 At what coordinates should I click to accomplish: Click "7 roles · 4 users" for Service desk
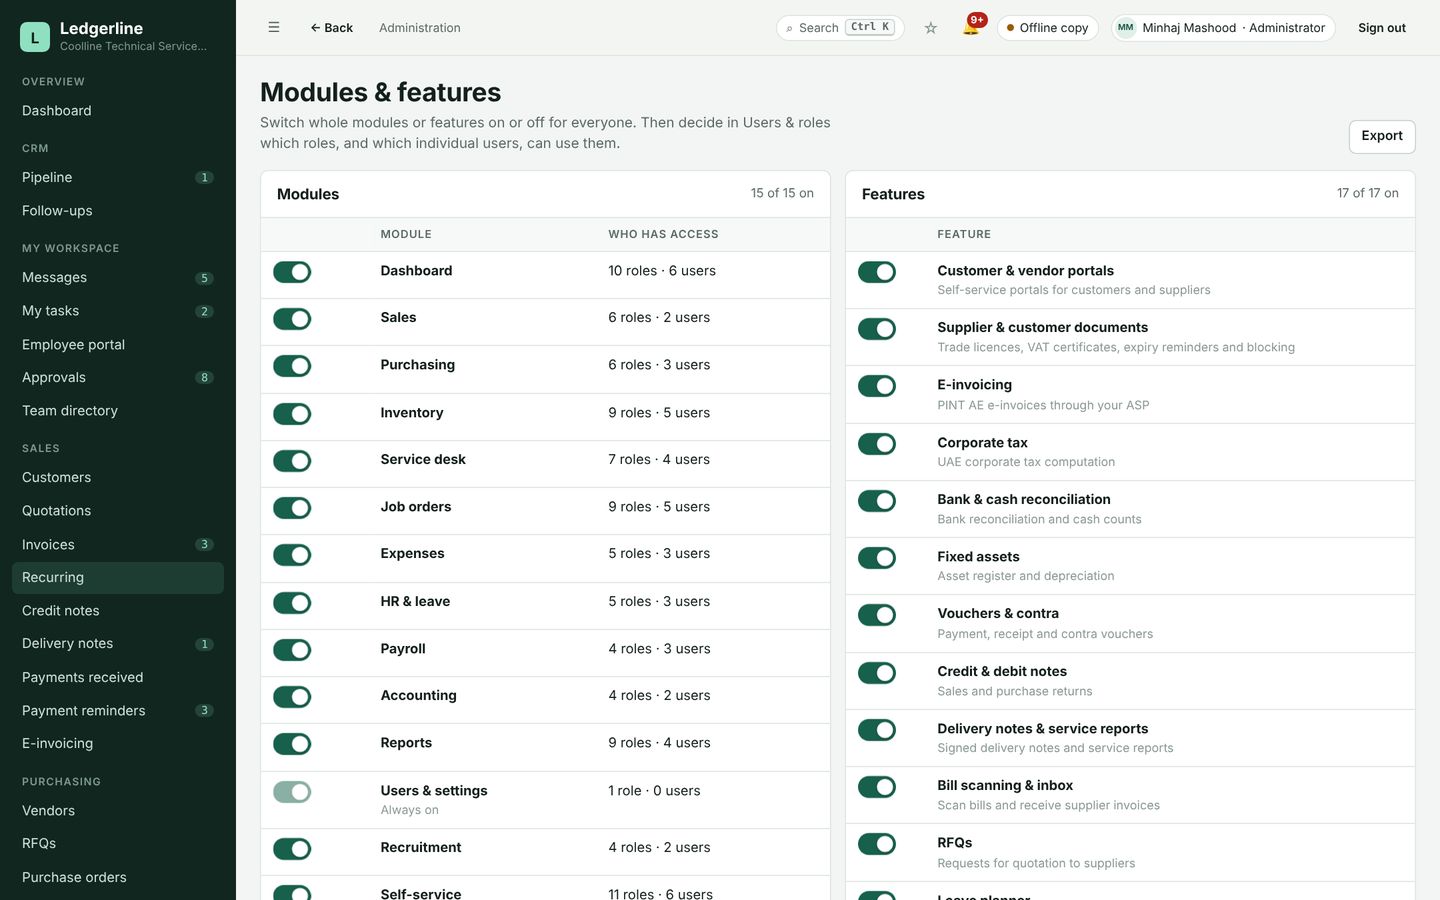(x=659, y=460)
